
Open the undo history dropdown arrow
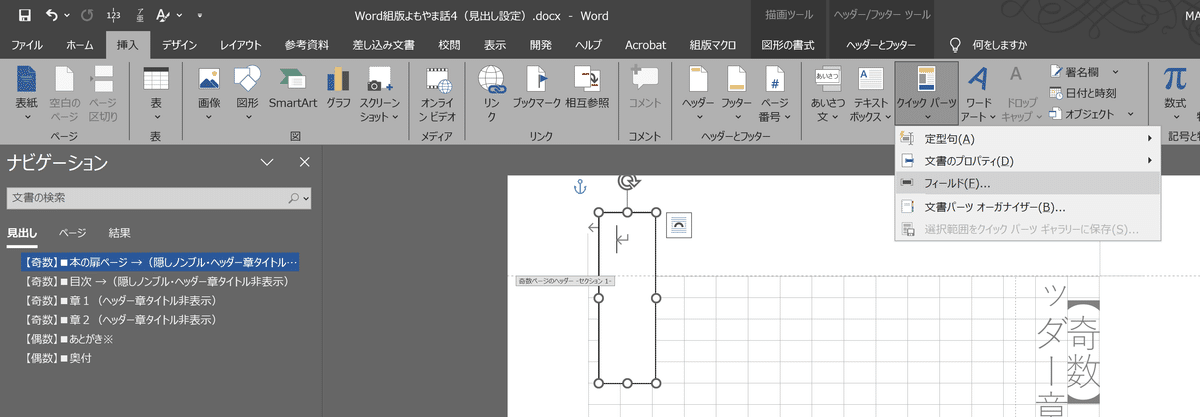click(67, 16)
